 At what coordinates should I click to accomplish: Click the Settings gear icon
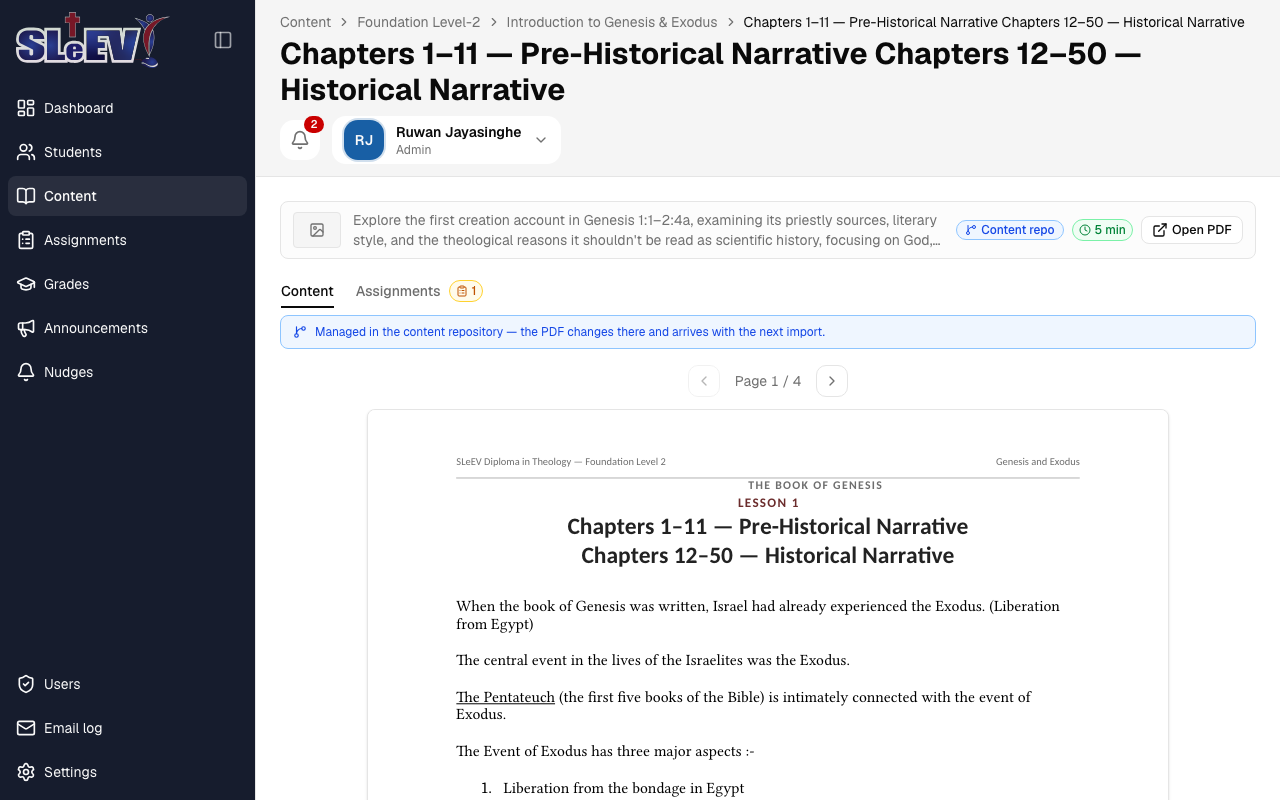26,772
